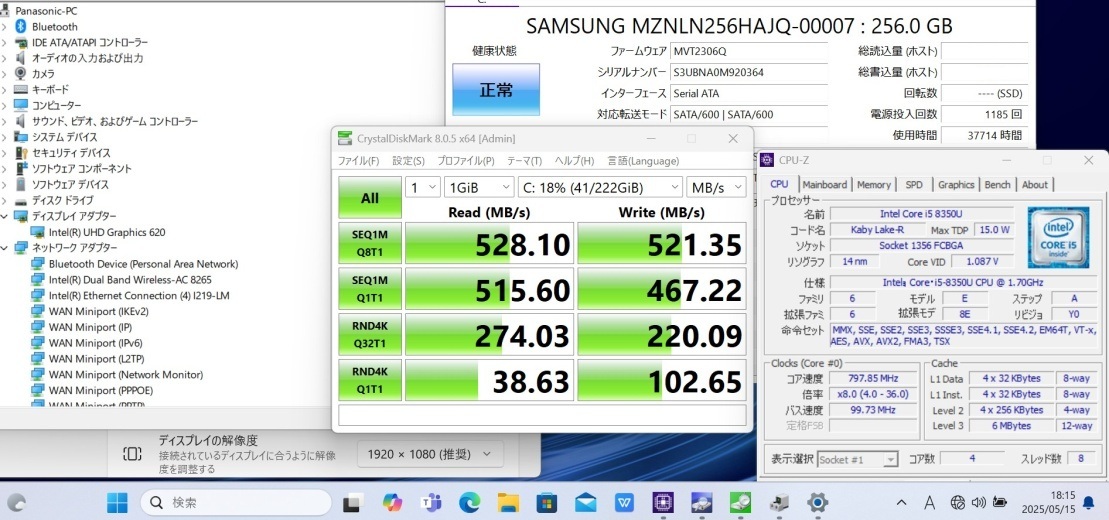Click the keyboard (キーボード) category icon
1109x520 pixels.
(x=21, y=89)
